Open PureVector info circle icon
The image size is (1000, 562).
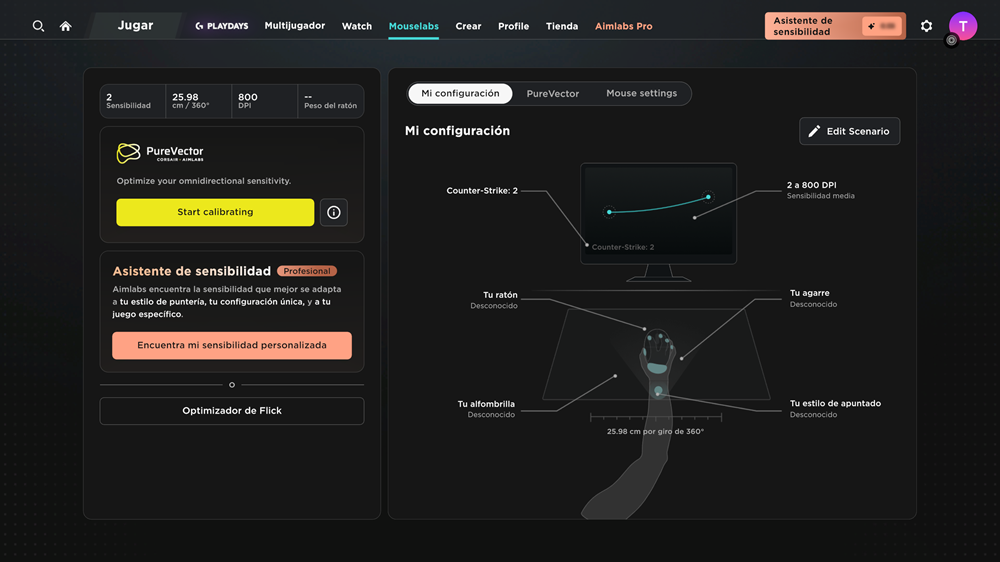pyautogui.click(x=334, y=212)
